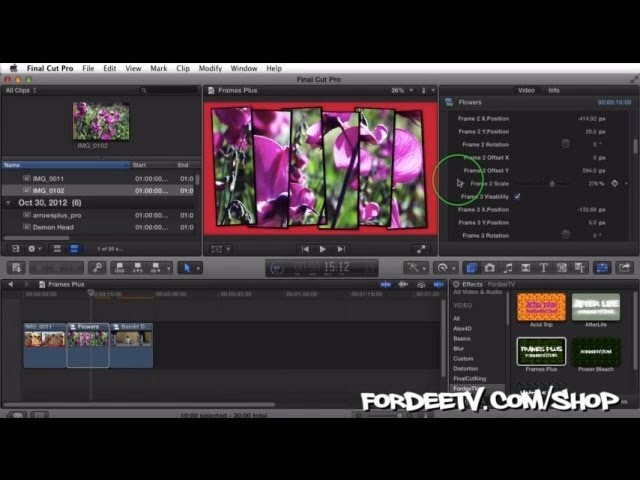Open the Mark menu

pyautogui.click(x=158, y=68)
